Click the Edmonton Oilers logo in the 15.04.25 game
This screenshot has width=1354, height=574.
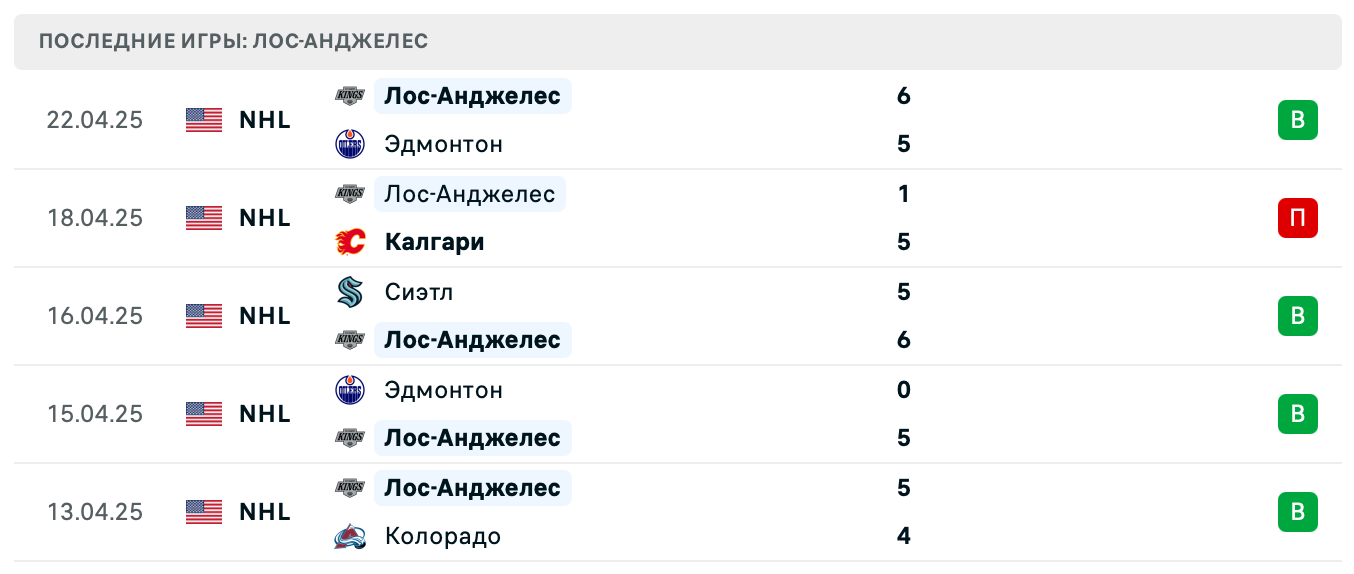coord(350,390)
